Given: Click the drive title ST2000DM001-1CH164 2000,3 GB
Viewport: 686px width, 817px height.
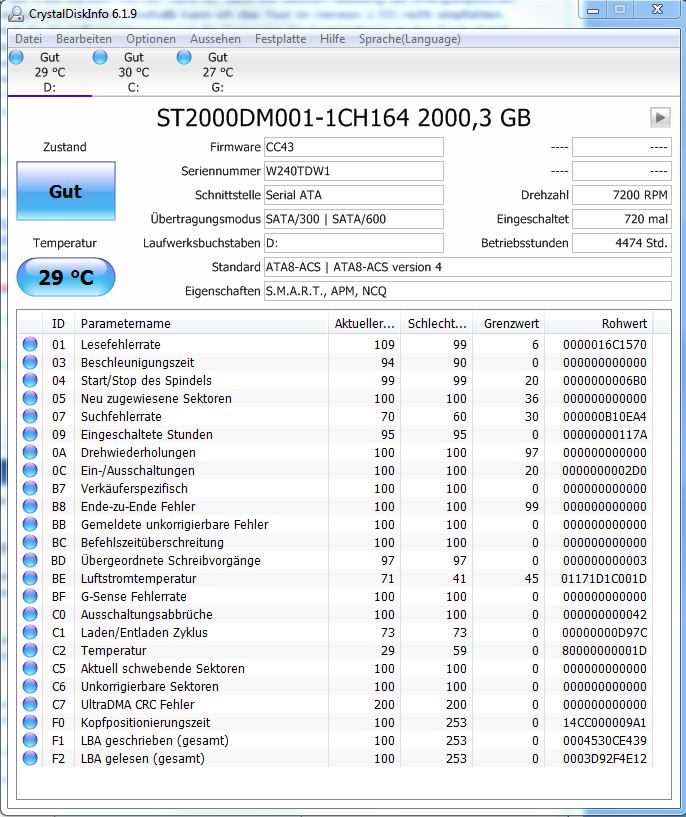Looking at the screenshot, I should [x=343, y=118].
